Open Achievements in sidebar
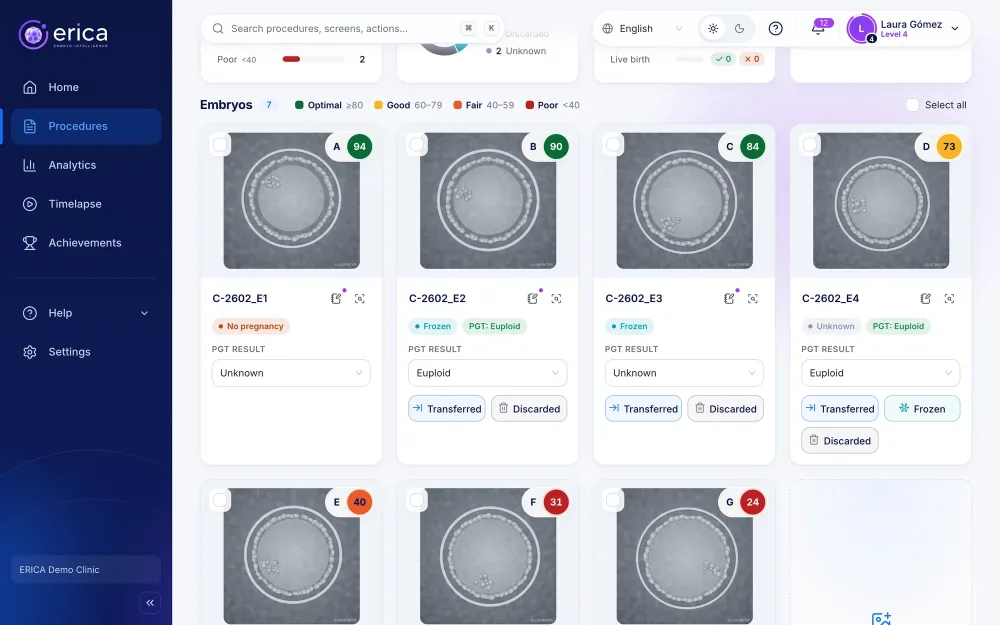1000x625 pixels. click(x=86, y=243)
